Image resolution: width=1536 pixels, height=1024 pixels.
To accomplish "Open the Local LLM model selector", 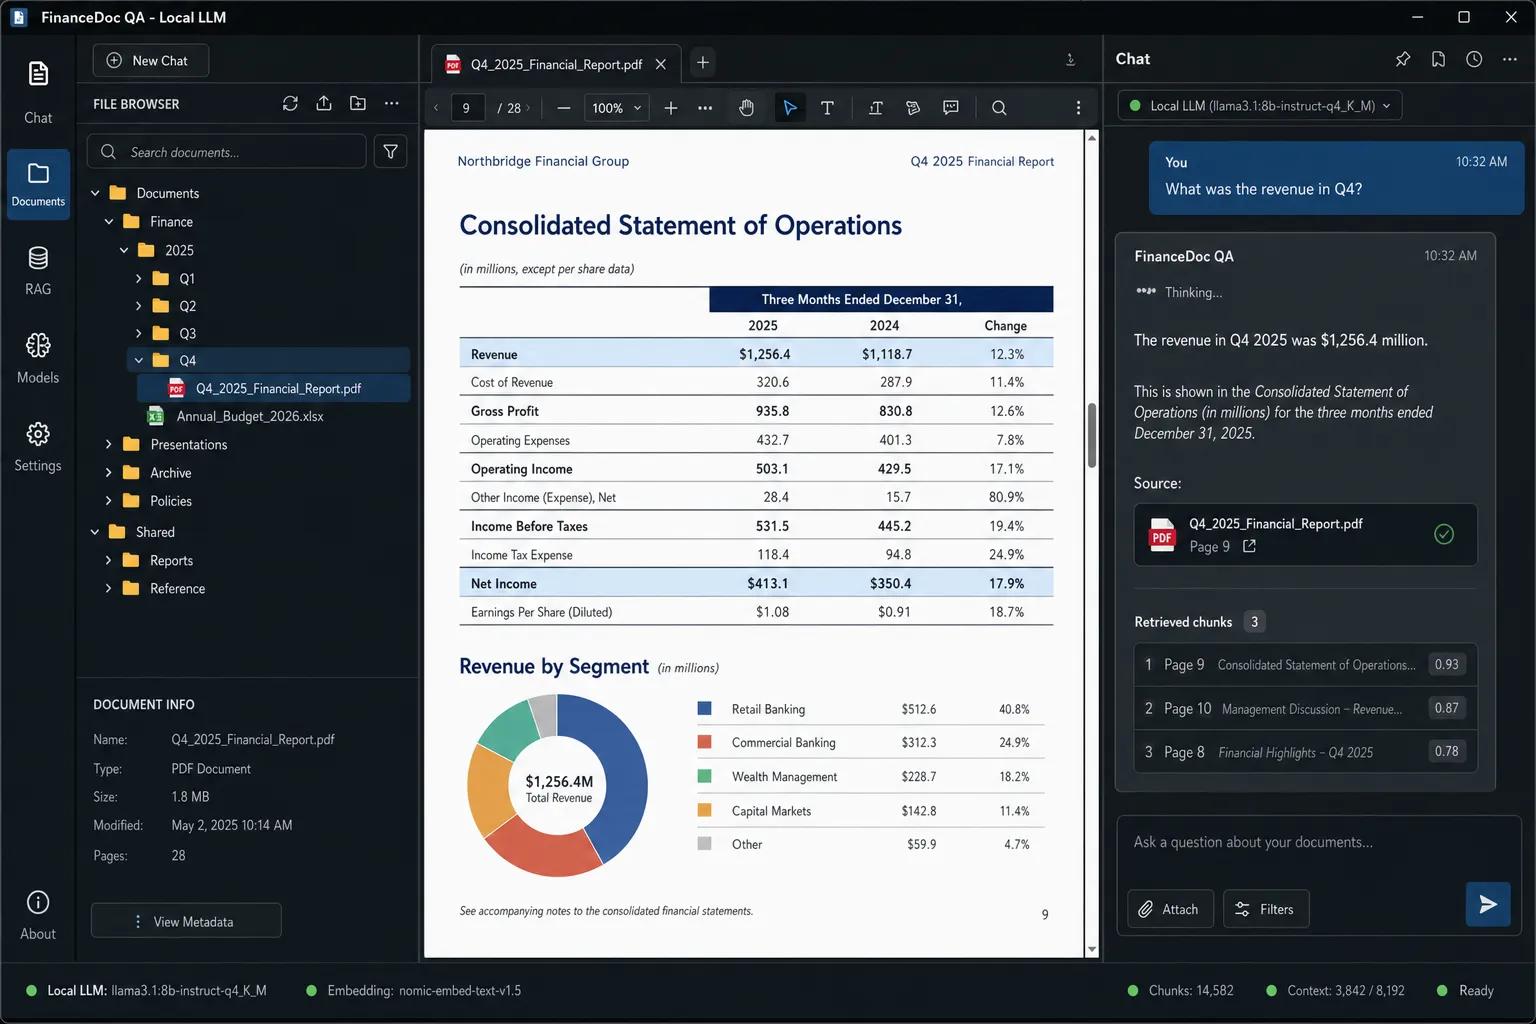I will [x=1258, y=105].
